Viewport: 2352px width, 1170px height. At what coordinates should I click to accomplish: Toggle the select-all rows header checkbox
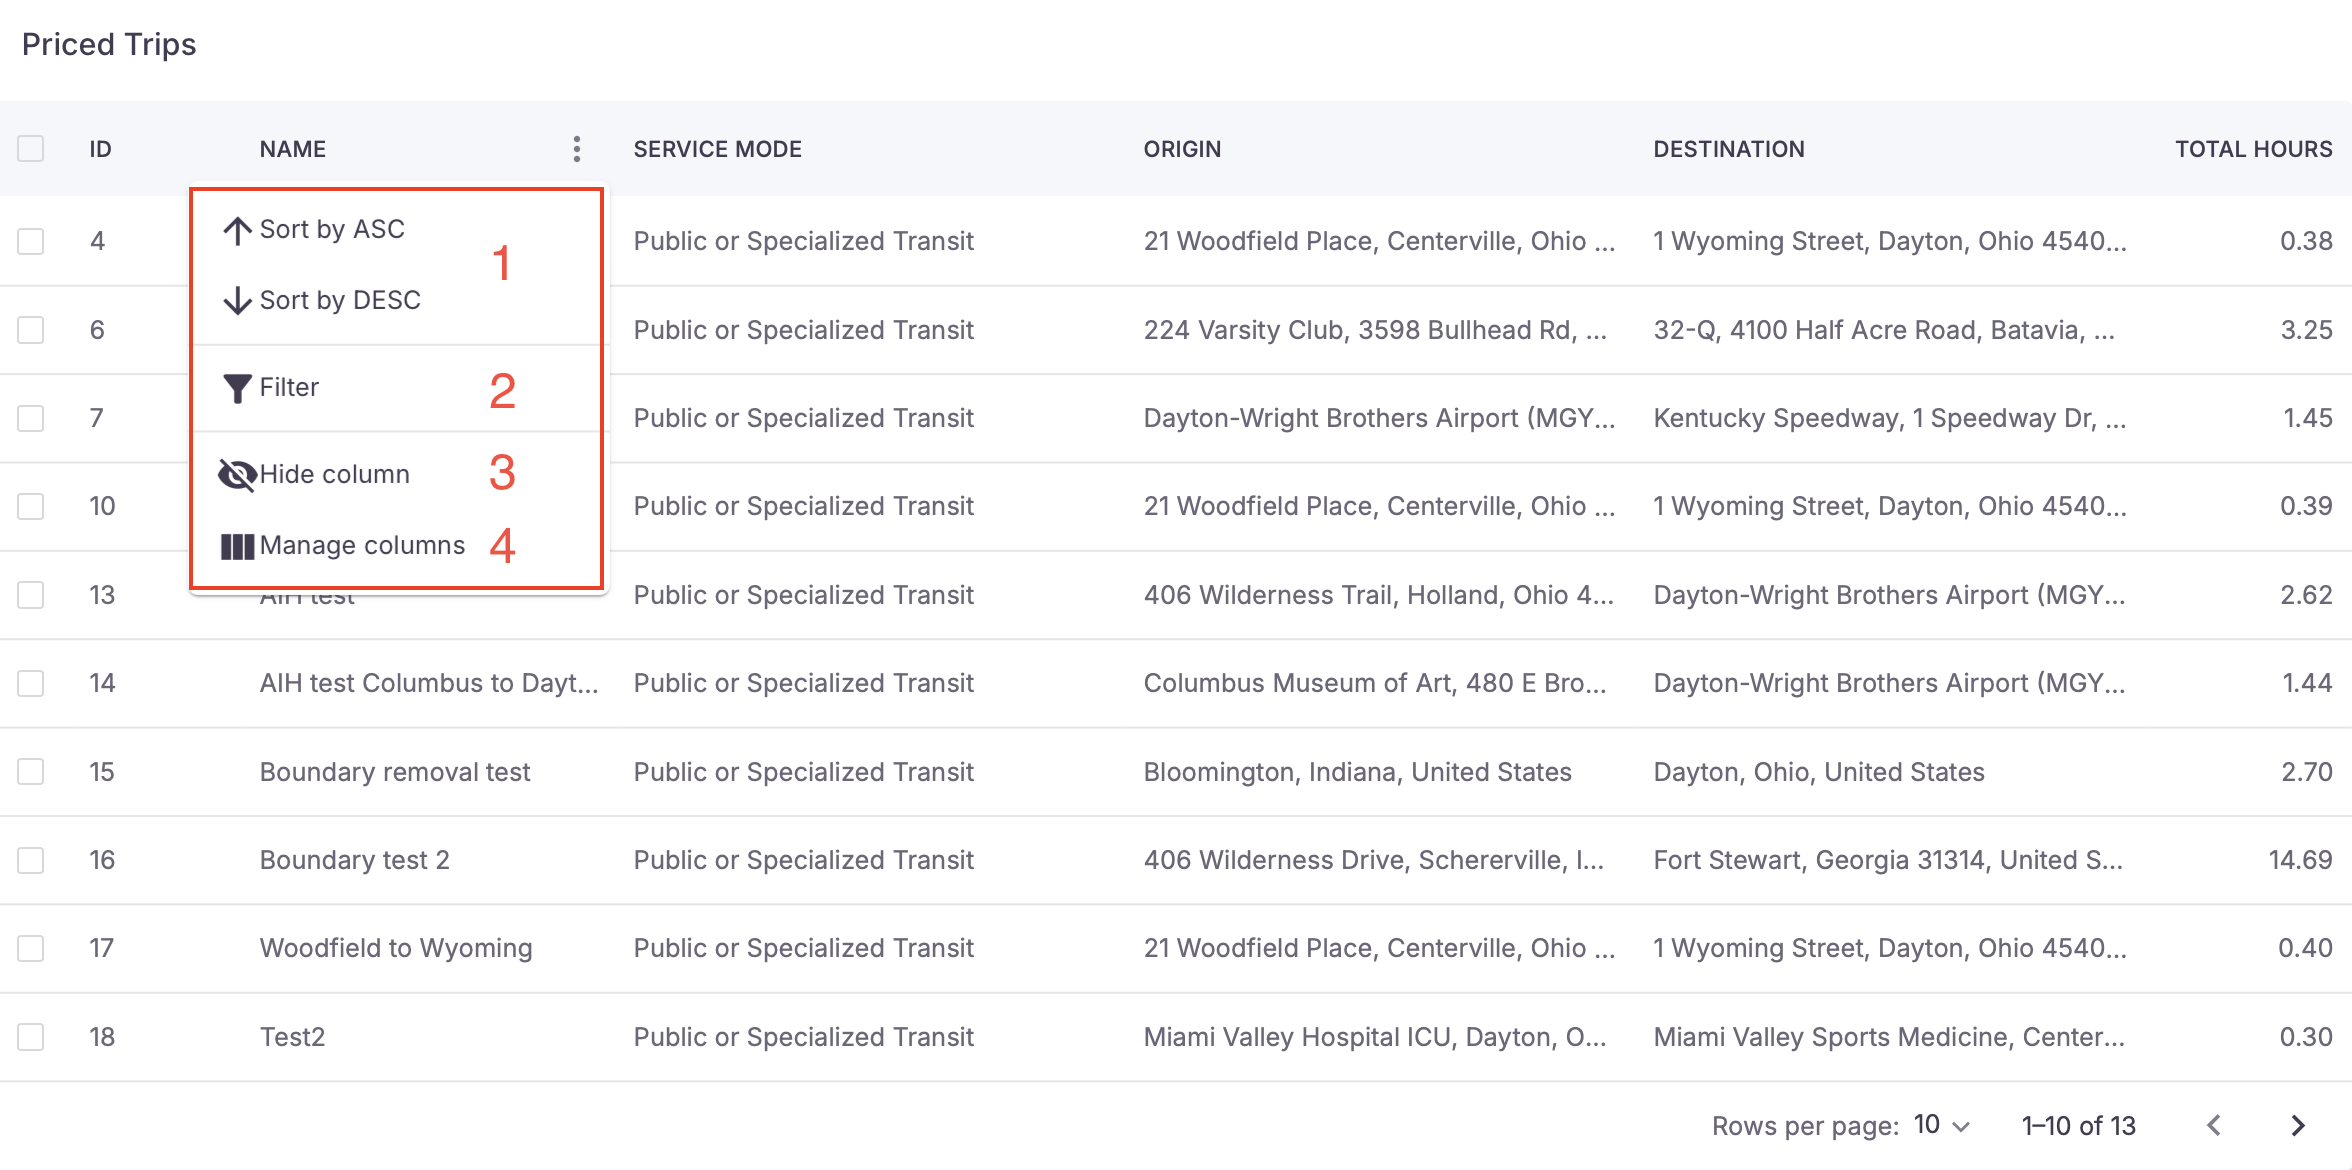tap(31, 149)
